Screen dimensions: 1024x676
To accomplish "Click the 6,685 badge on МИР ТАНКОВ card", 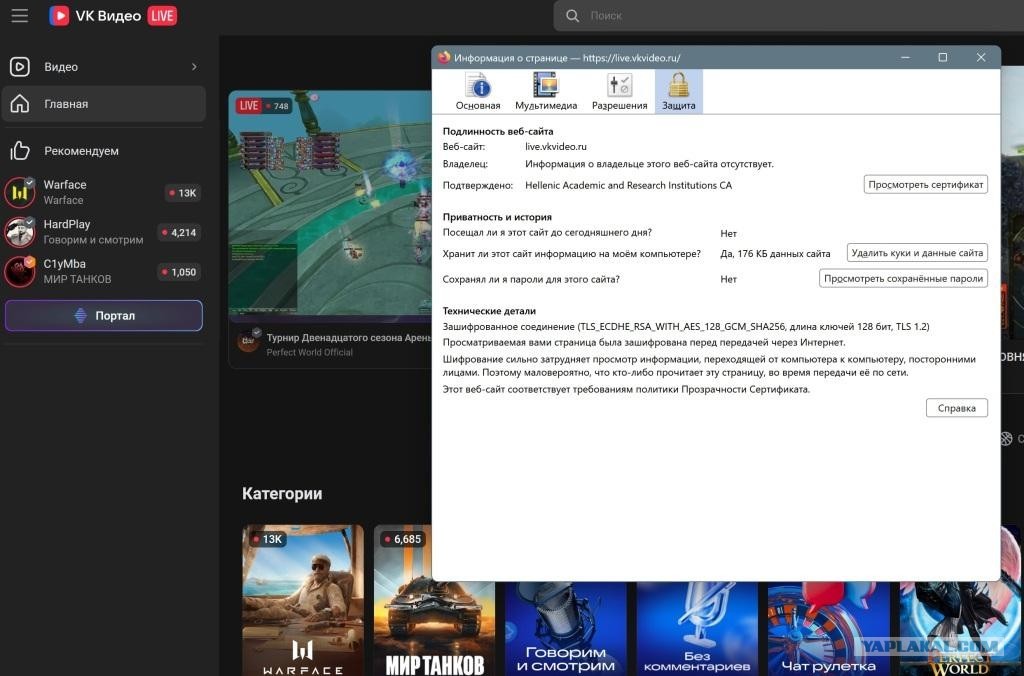I will tap(403, 539).
